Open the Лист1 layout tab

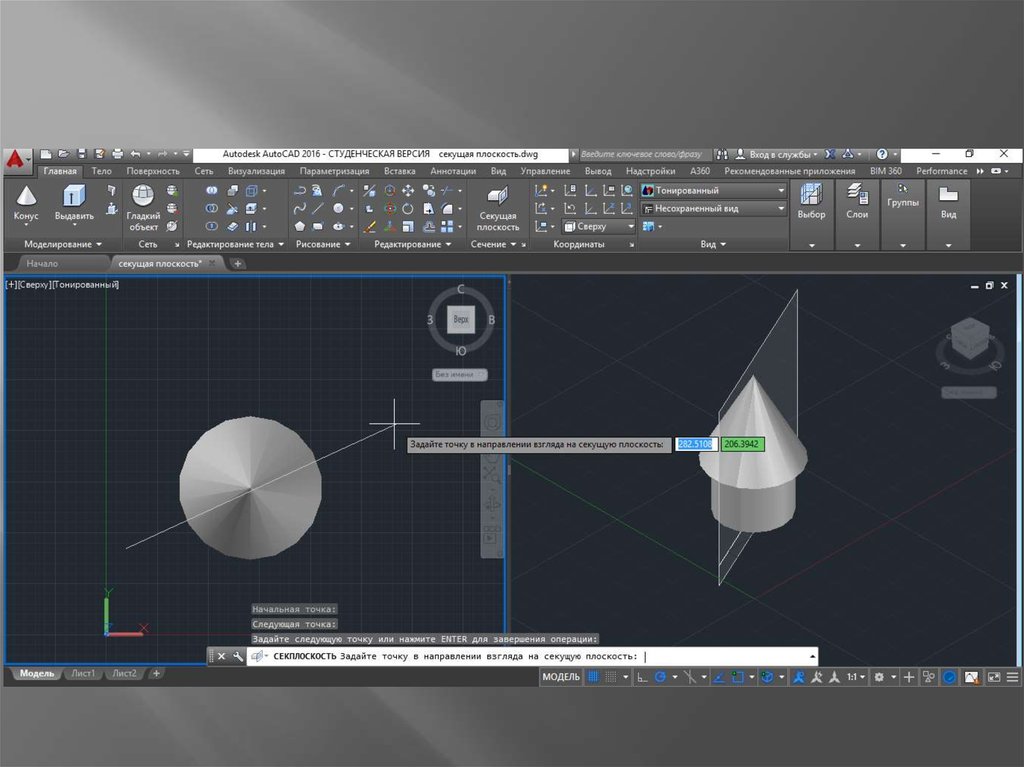pos(84,674)
